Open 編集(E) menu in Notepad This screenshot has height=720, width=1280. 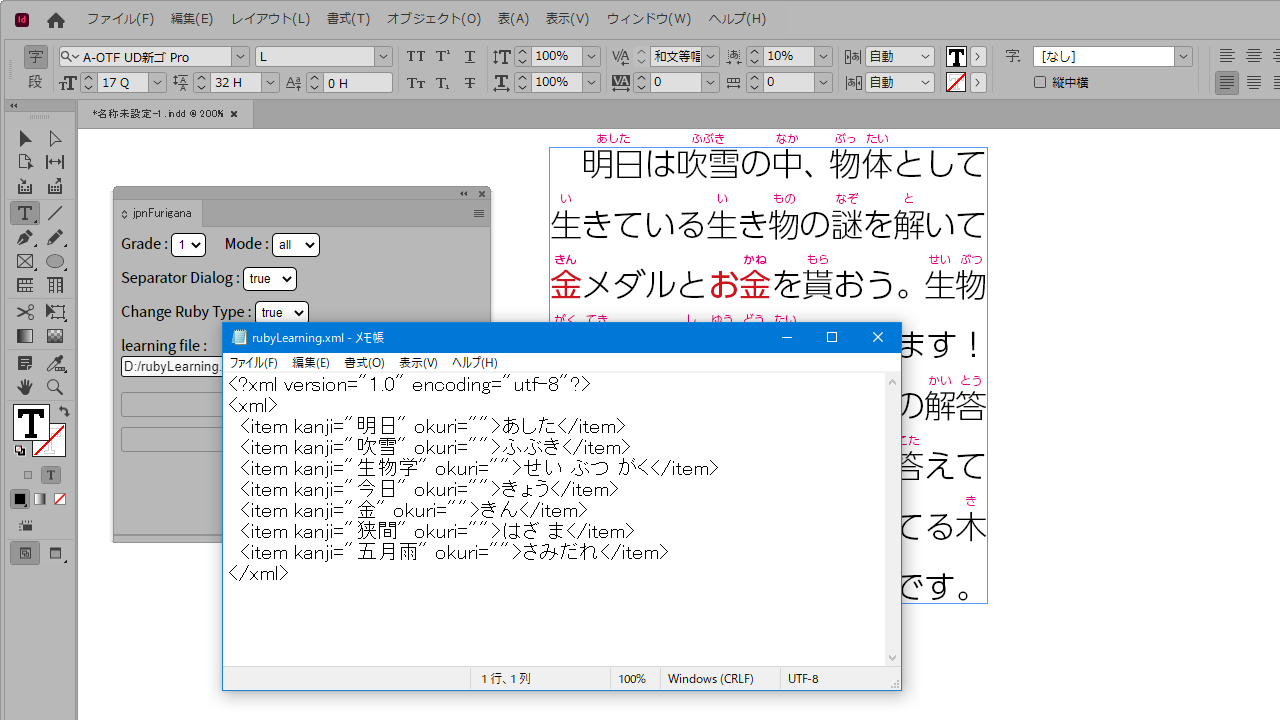pyautogui.click(x=311, y=363)
